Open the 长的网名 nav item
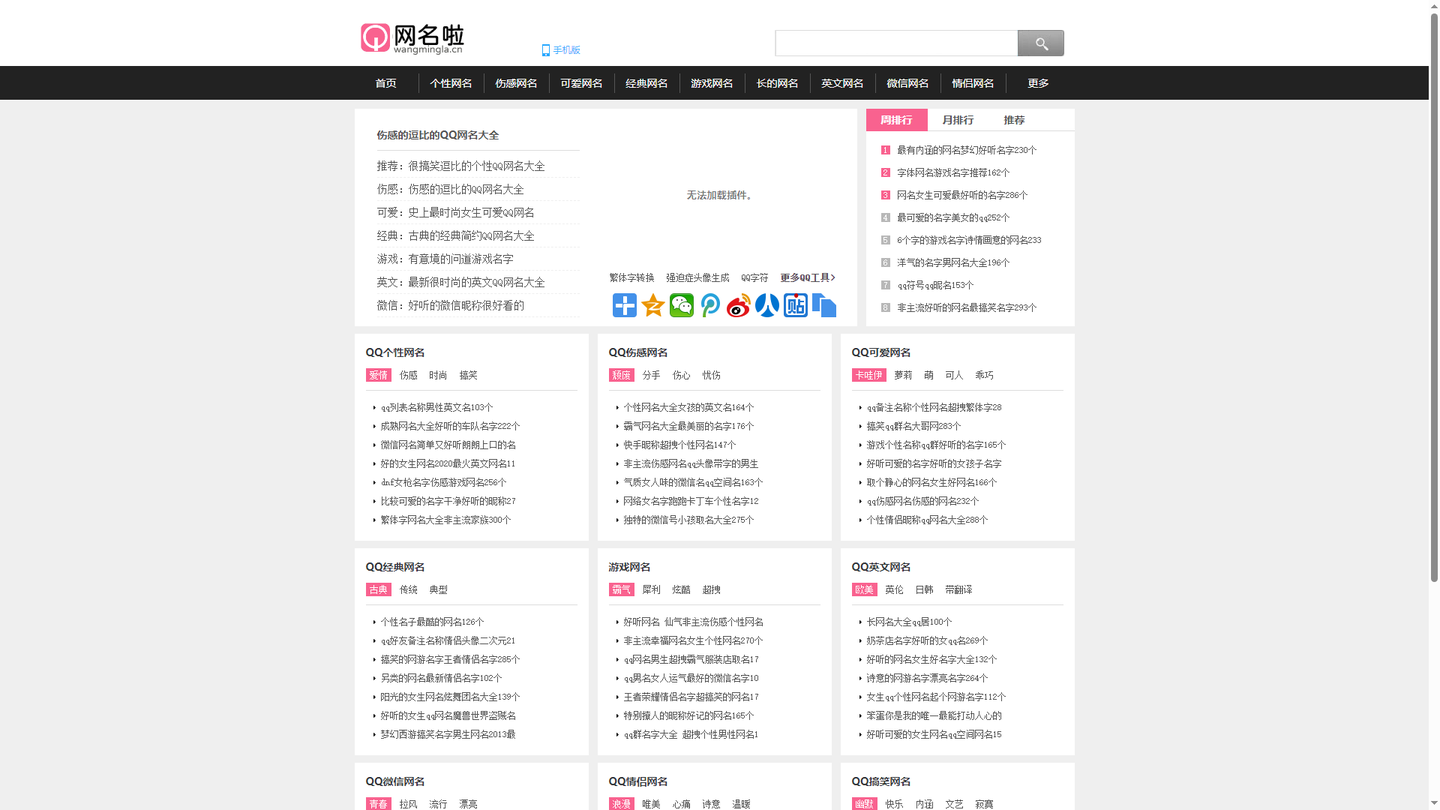The height and width of the screenshot is (810, 1440). coord(777,83)
